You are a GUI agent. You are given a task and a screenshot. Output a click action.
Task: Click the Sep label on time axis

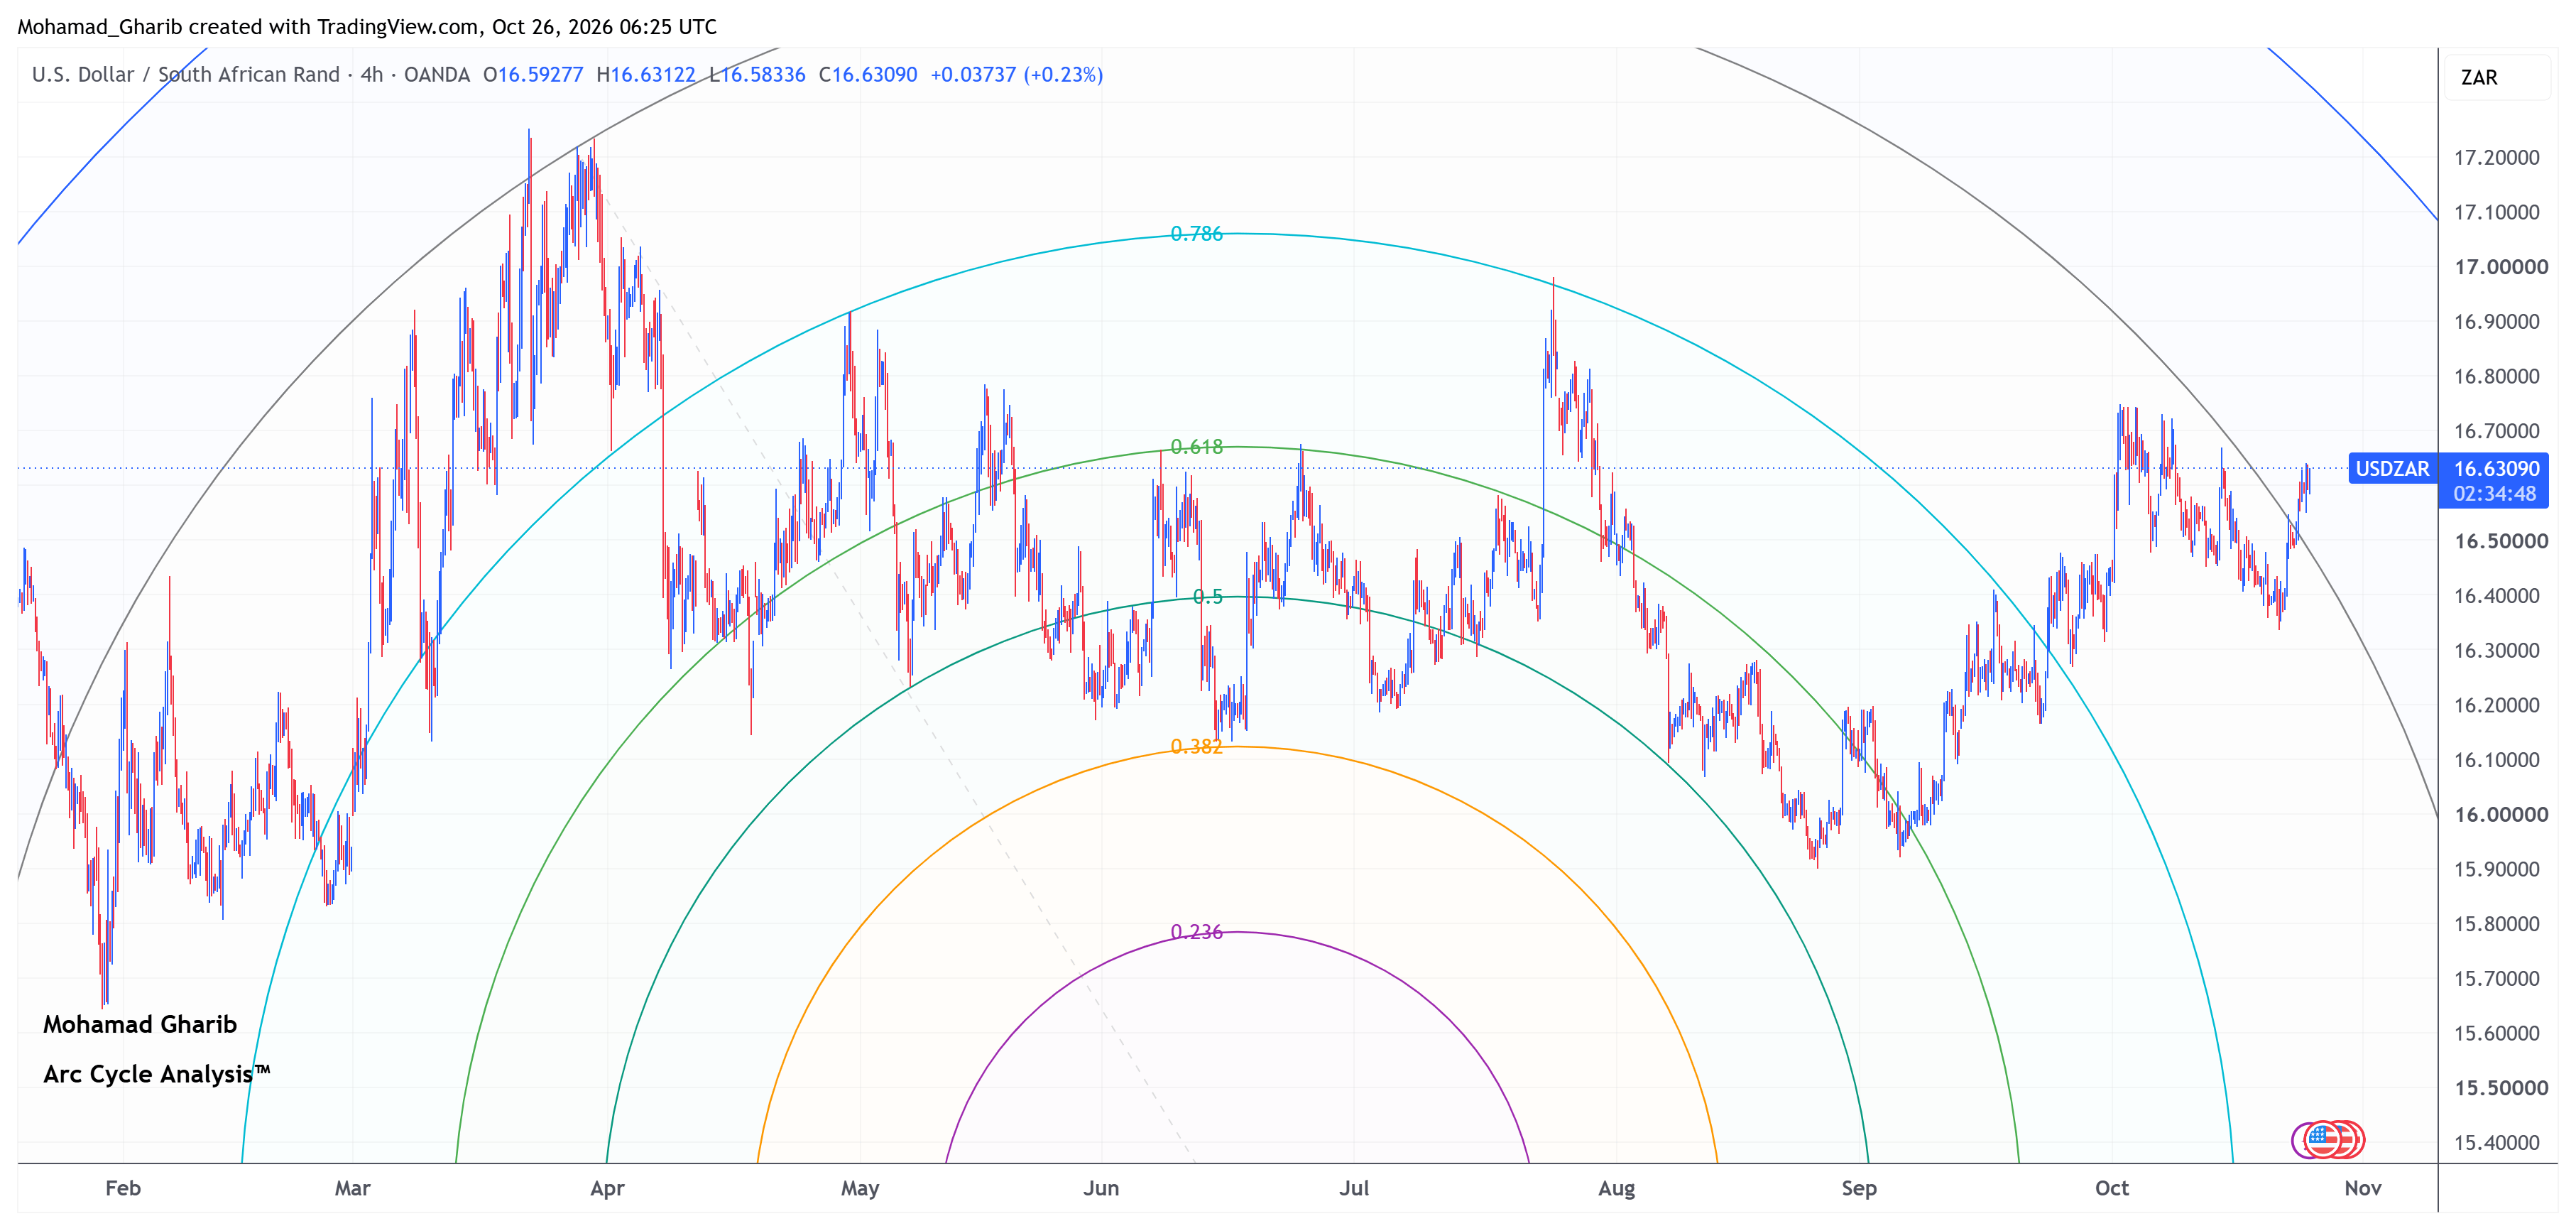[x=1859, y=1188]
